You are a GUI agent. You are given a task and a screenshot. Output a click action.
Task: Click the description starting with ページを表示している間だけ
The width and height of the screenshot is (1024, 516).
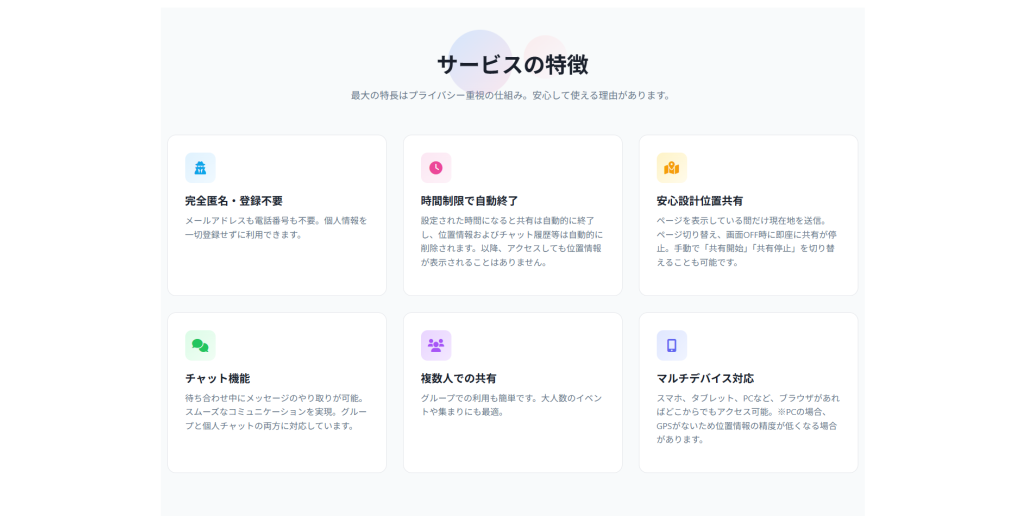click(x=748, y=241)
